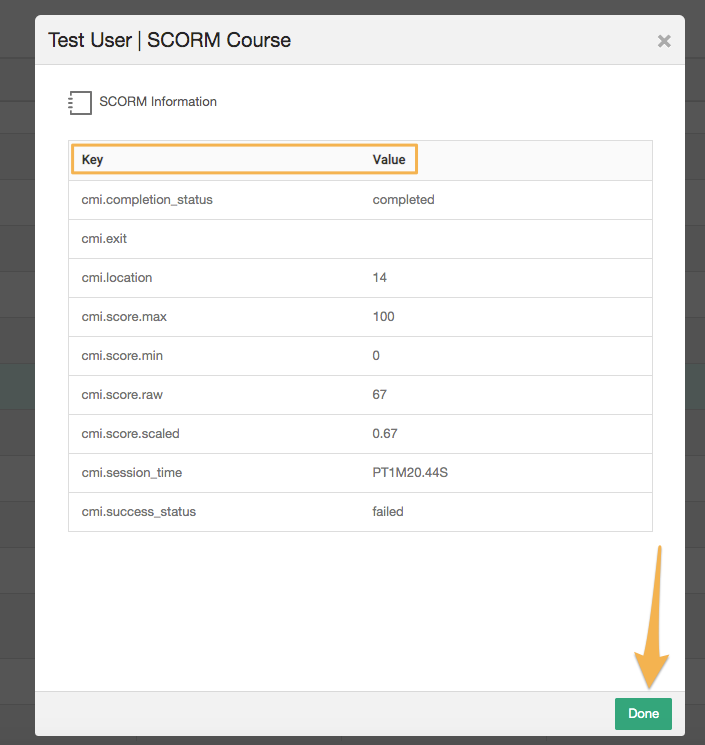Select the cmi.session_time key cell
The image size is (705, 745).
coord(132,472)
